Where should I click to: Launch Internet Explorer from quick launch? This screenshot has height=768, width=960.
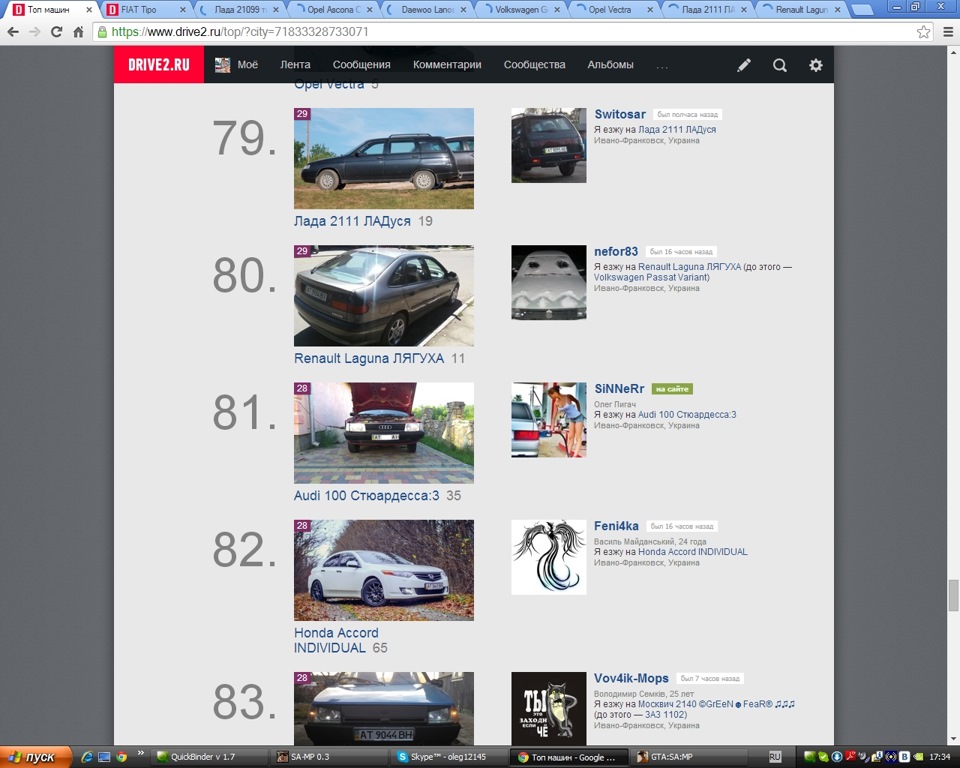pos(87,757)
